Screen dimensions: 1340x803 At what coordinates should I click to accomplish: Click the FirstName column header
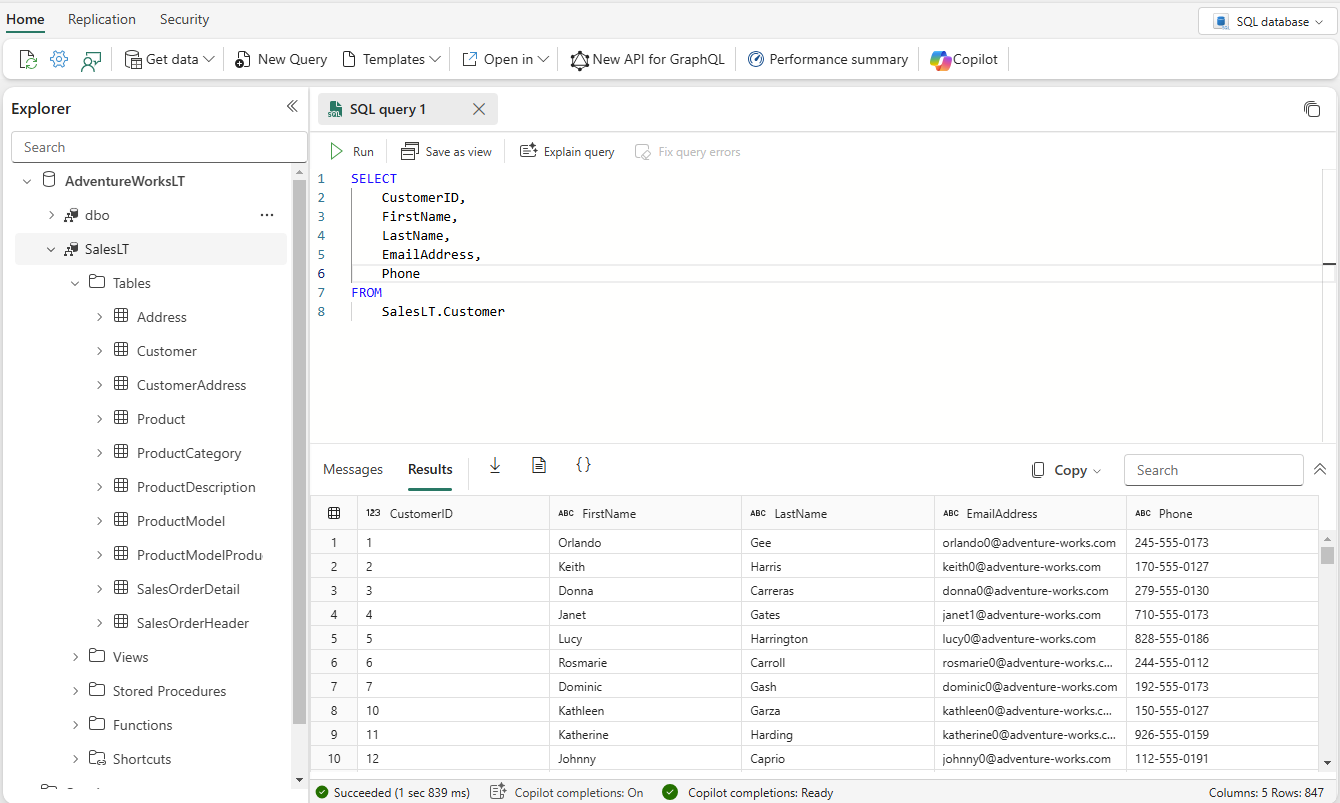(x=645, y=514)
